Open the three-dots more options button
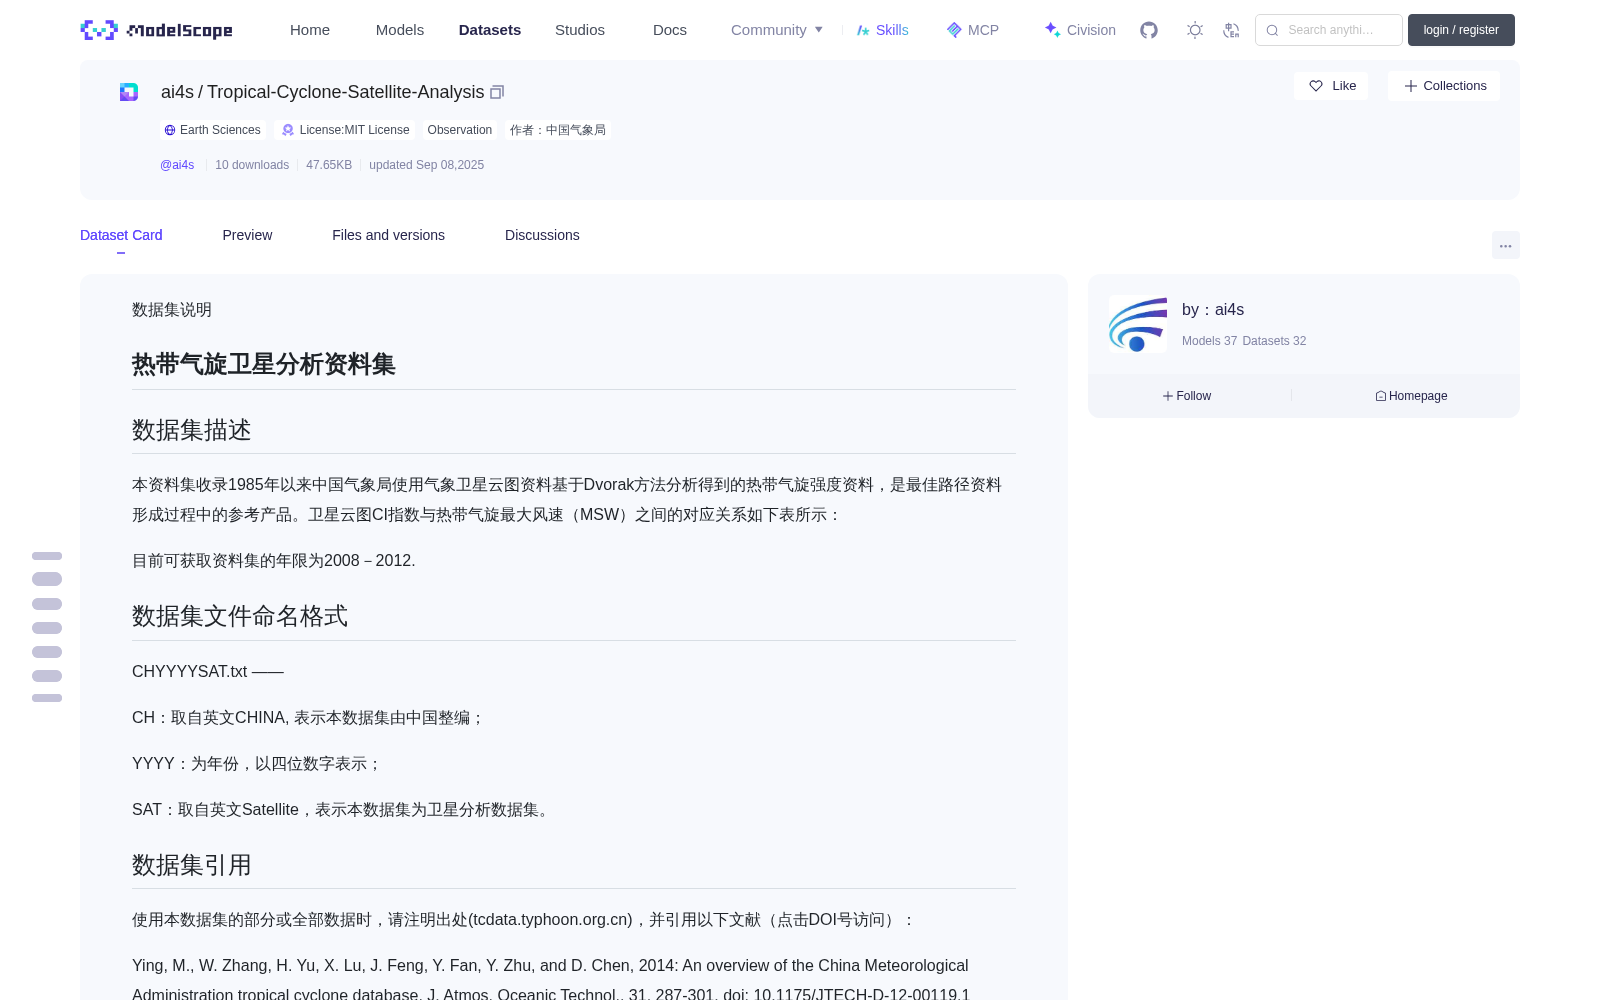The width and height of the screenshot is (1600, 1000). 1505,245
